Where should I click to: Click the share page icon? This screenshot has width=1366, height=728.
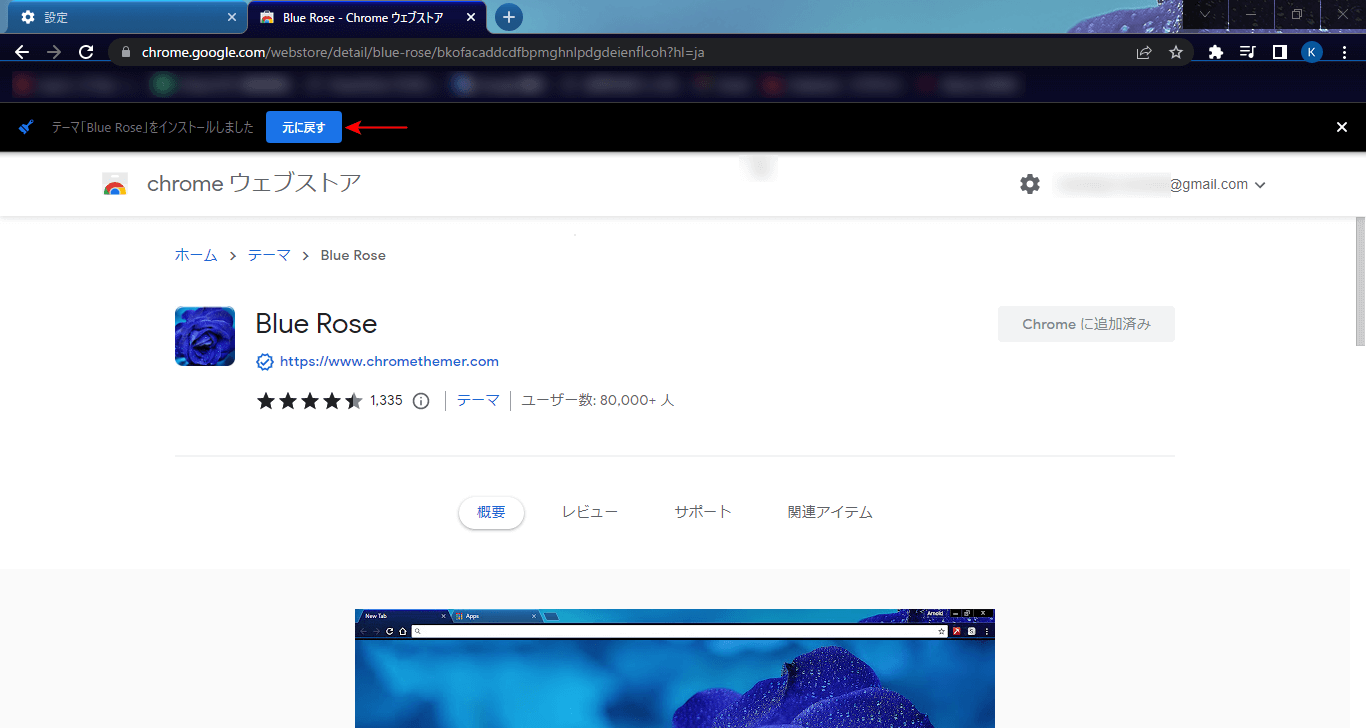click(x=1144, y=52)
